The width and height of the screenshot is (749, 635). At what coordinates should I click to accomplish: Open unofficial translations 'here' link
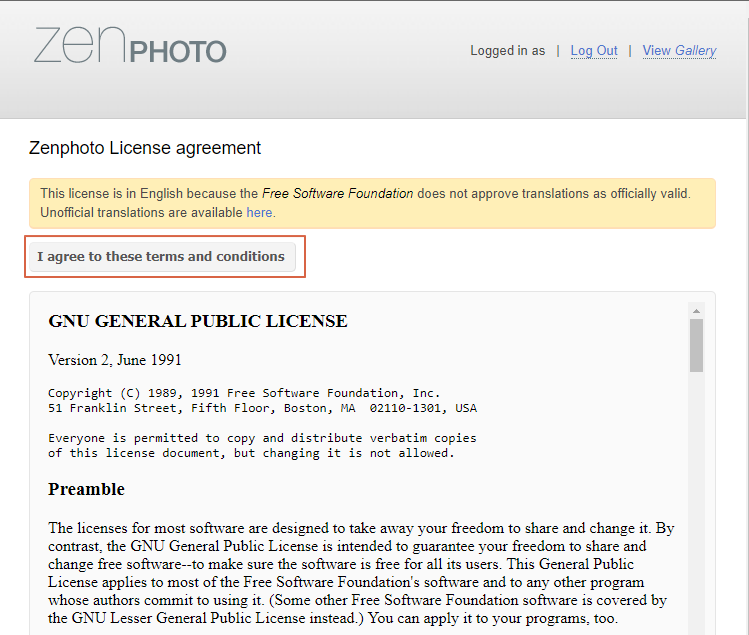[x=259, y=212]
